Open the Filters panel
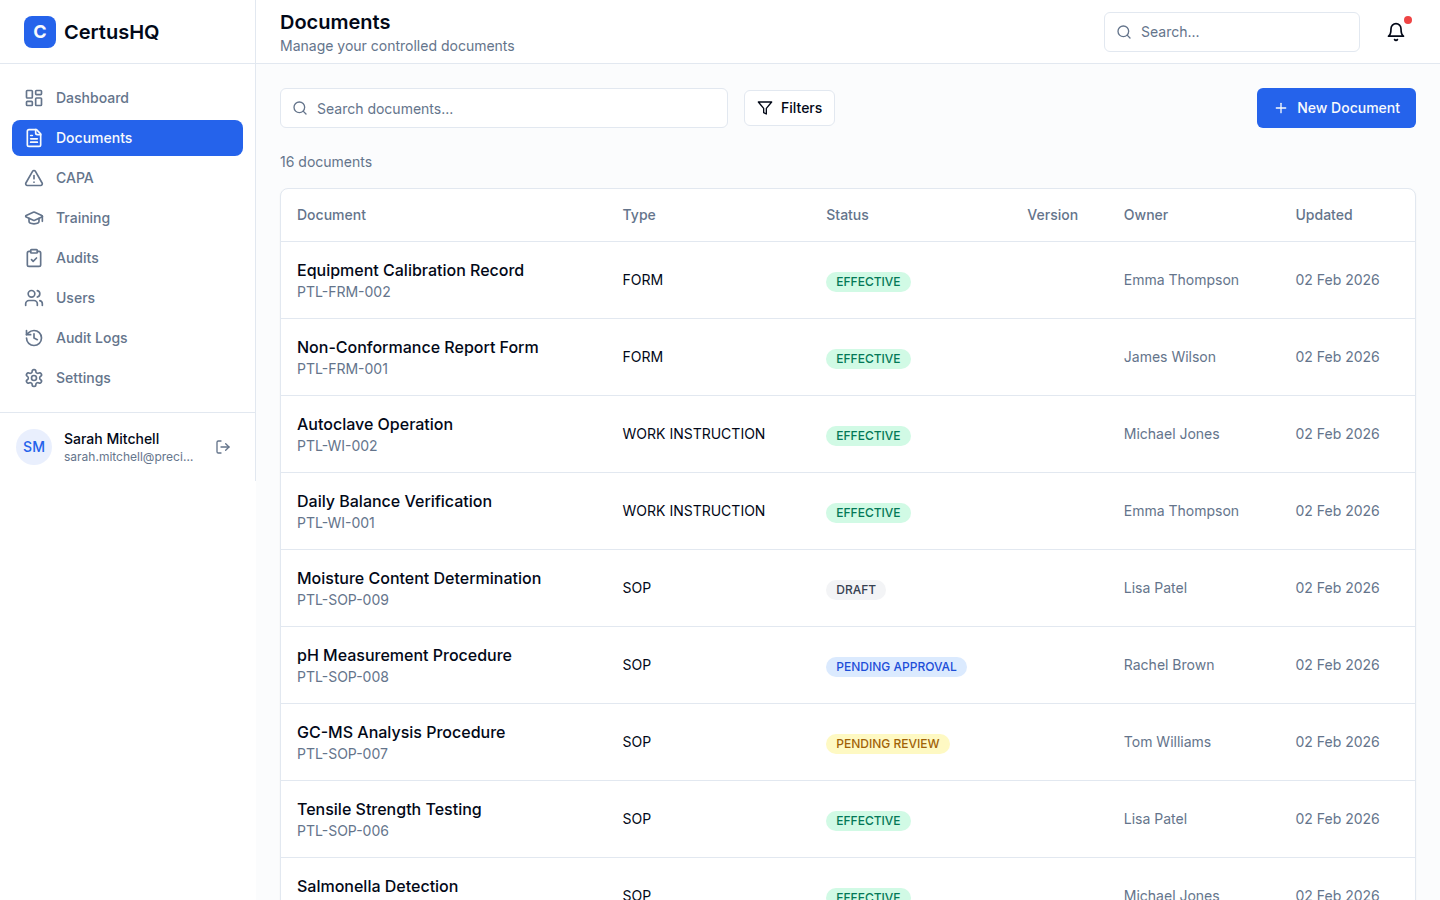This screenshot has height=900, width=1440. click(789, 108)
